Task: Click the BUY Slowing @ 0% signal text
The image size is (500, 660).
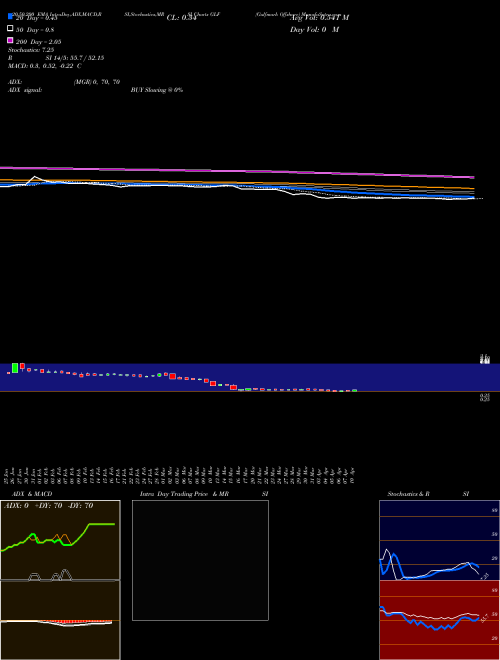Action: pyautogui.click(x=157, y=90)
